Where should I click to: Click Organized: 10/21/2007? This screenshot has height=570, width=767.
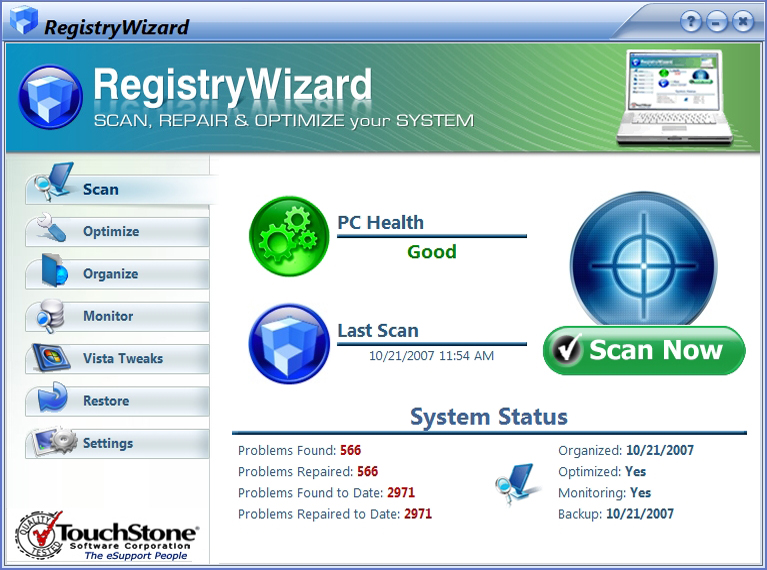(626, 451)
